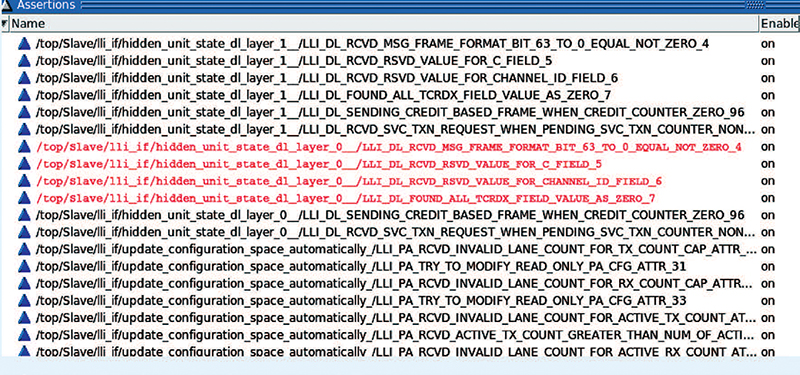The image size is (800, 375).
Task: Toggle the Enable value for red layer_0 CHANNEL_ID_FIELD_6 assertion
Action: (x=768, y=181)
